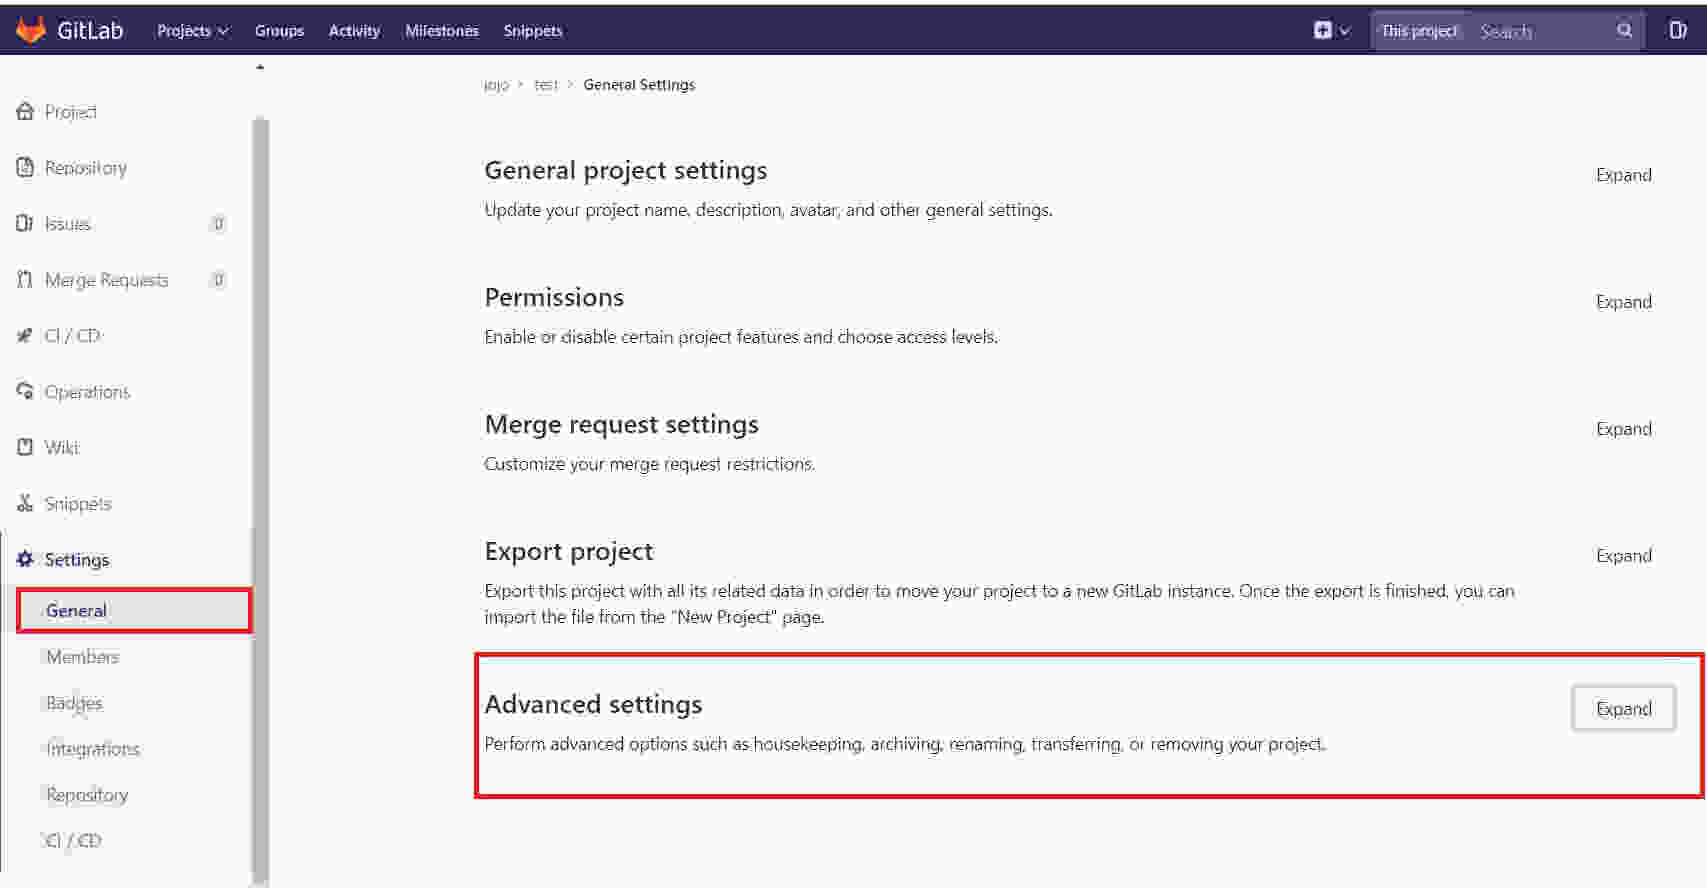Click the Repository file icon in sidebar
1707x888 pixels.
(x=25, y=167)
